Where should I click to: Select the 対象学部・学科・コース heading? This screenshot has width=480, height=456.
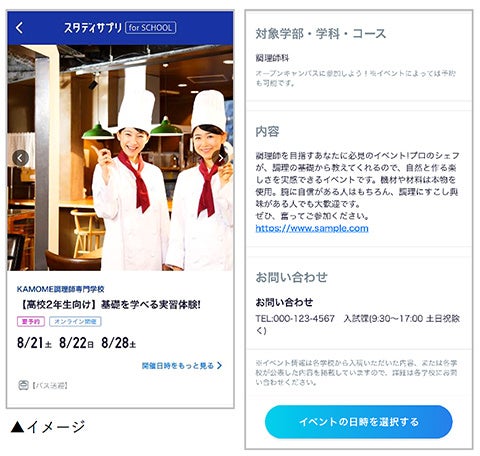pyautogui.click(x=321, y=34)
